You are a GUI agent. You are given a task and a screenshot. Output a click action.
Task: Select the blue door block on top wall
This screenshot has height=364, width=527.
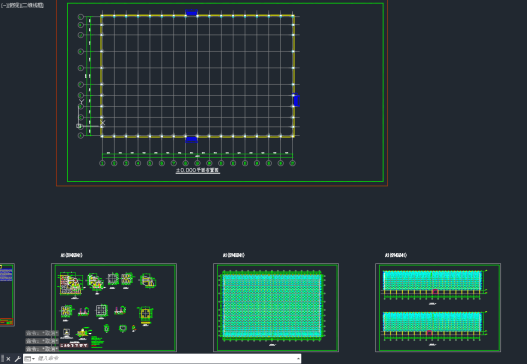(x=191, y=12)
